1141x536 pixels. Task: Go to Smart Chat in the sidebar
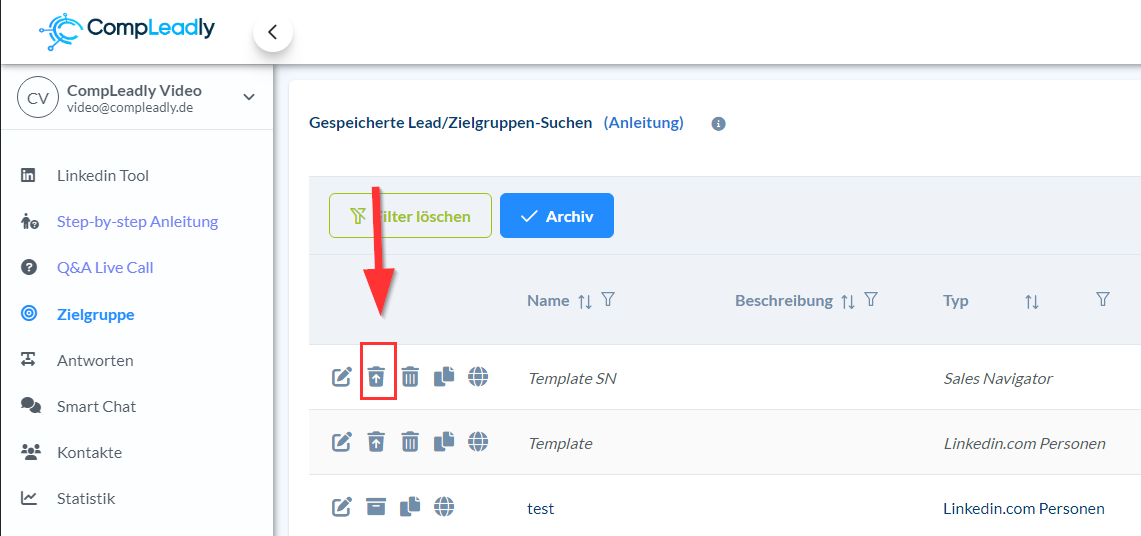point(96,406)
